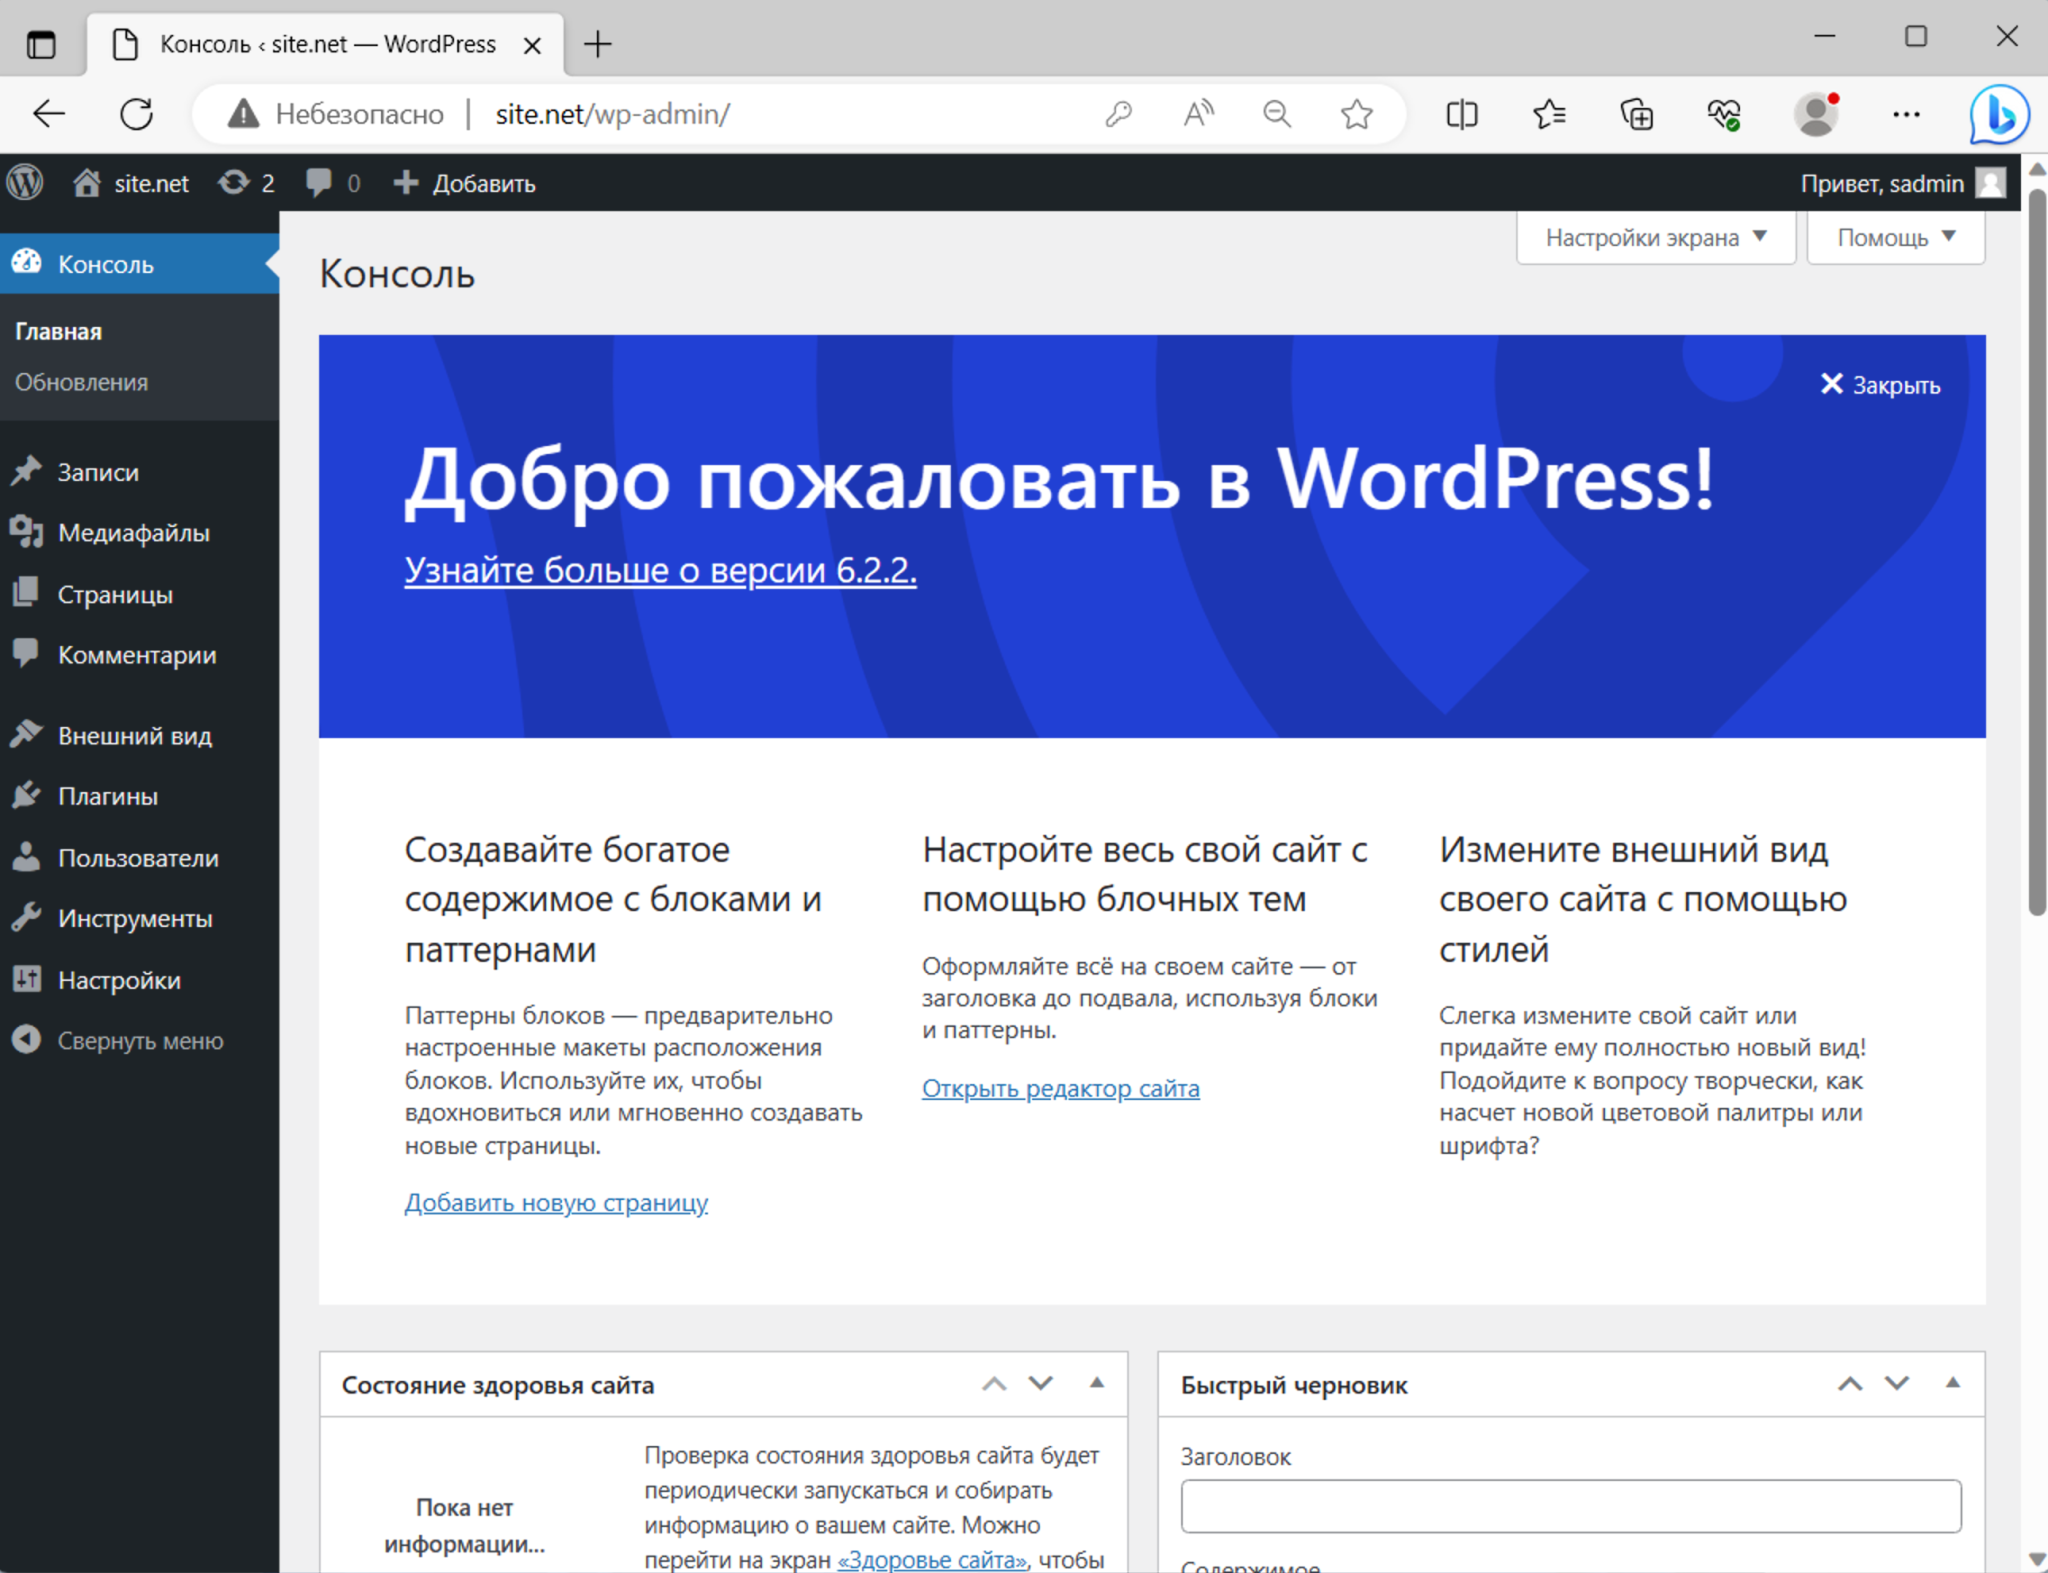
Task: Open the Bing sidebar button
Action: (1999, 114)
